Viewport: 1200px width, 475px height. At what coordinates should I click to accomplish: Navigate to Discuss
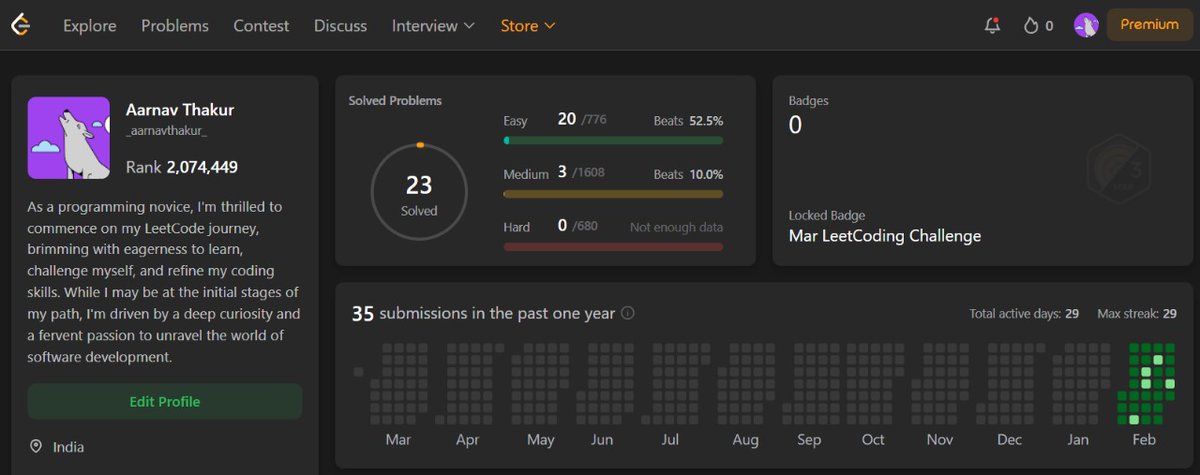coord(340,26)
